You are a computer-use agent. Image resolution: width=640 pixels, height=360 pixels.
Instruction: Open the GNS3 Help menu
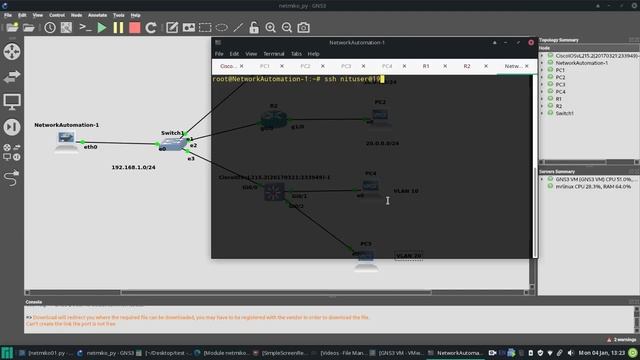136,15
